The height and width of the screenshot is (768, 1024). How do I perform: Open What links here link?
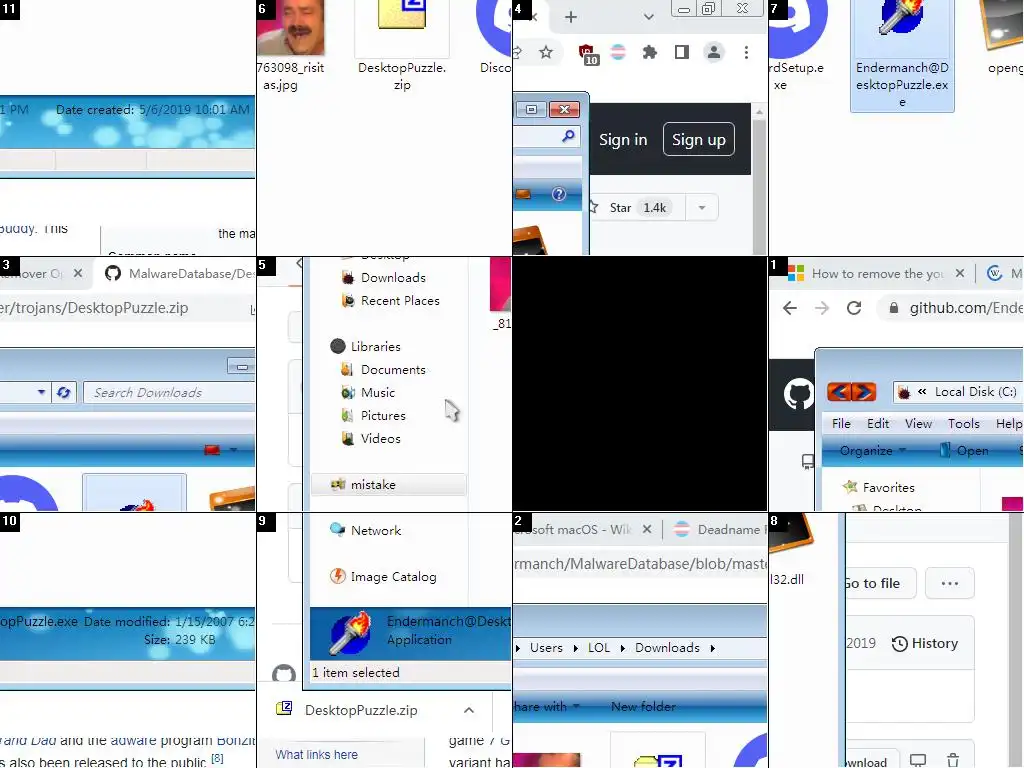click(x=316, y=754)
